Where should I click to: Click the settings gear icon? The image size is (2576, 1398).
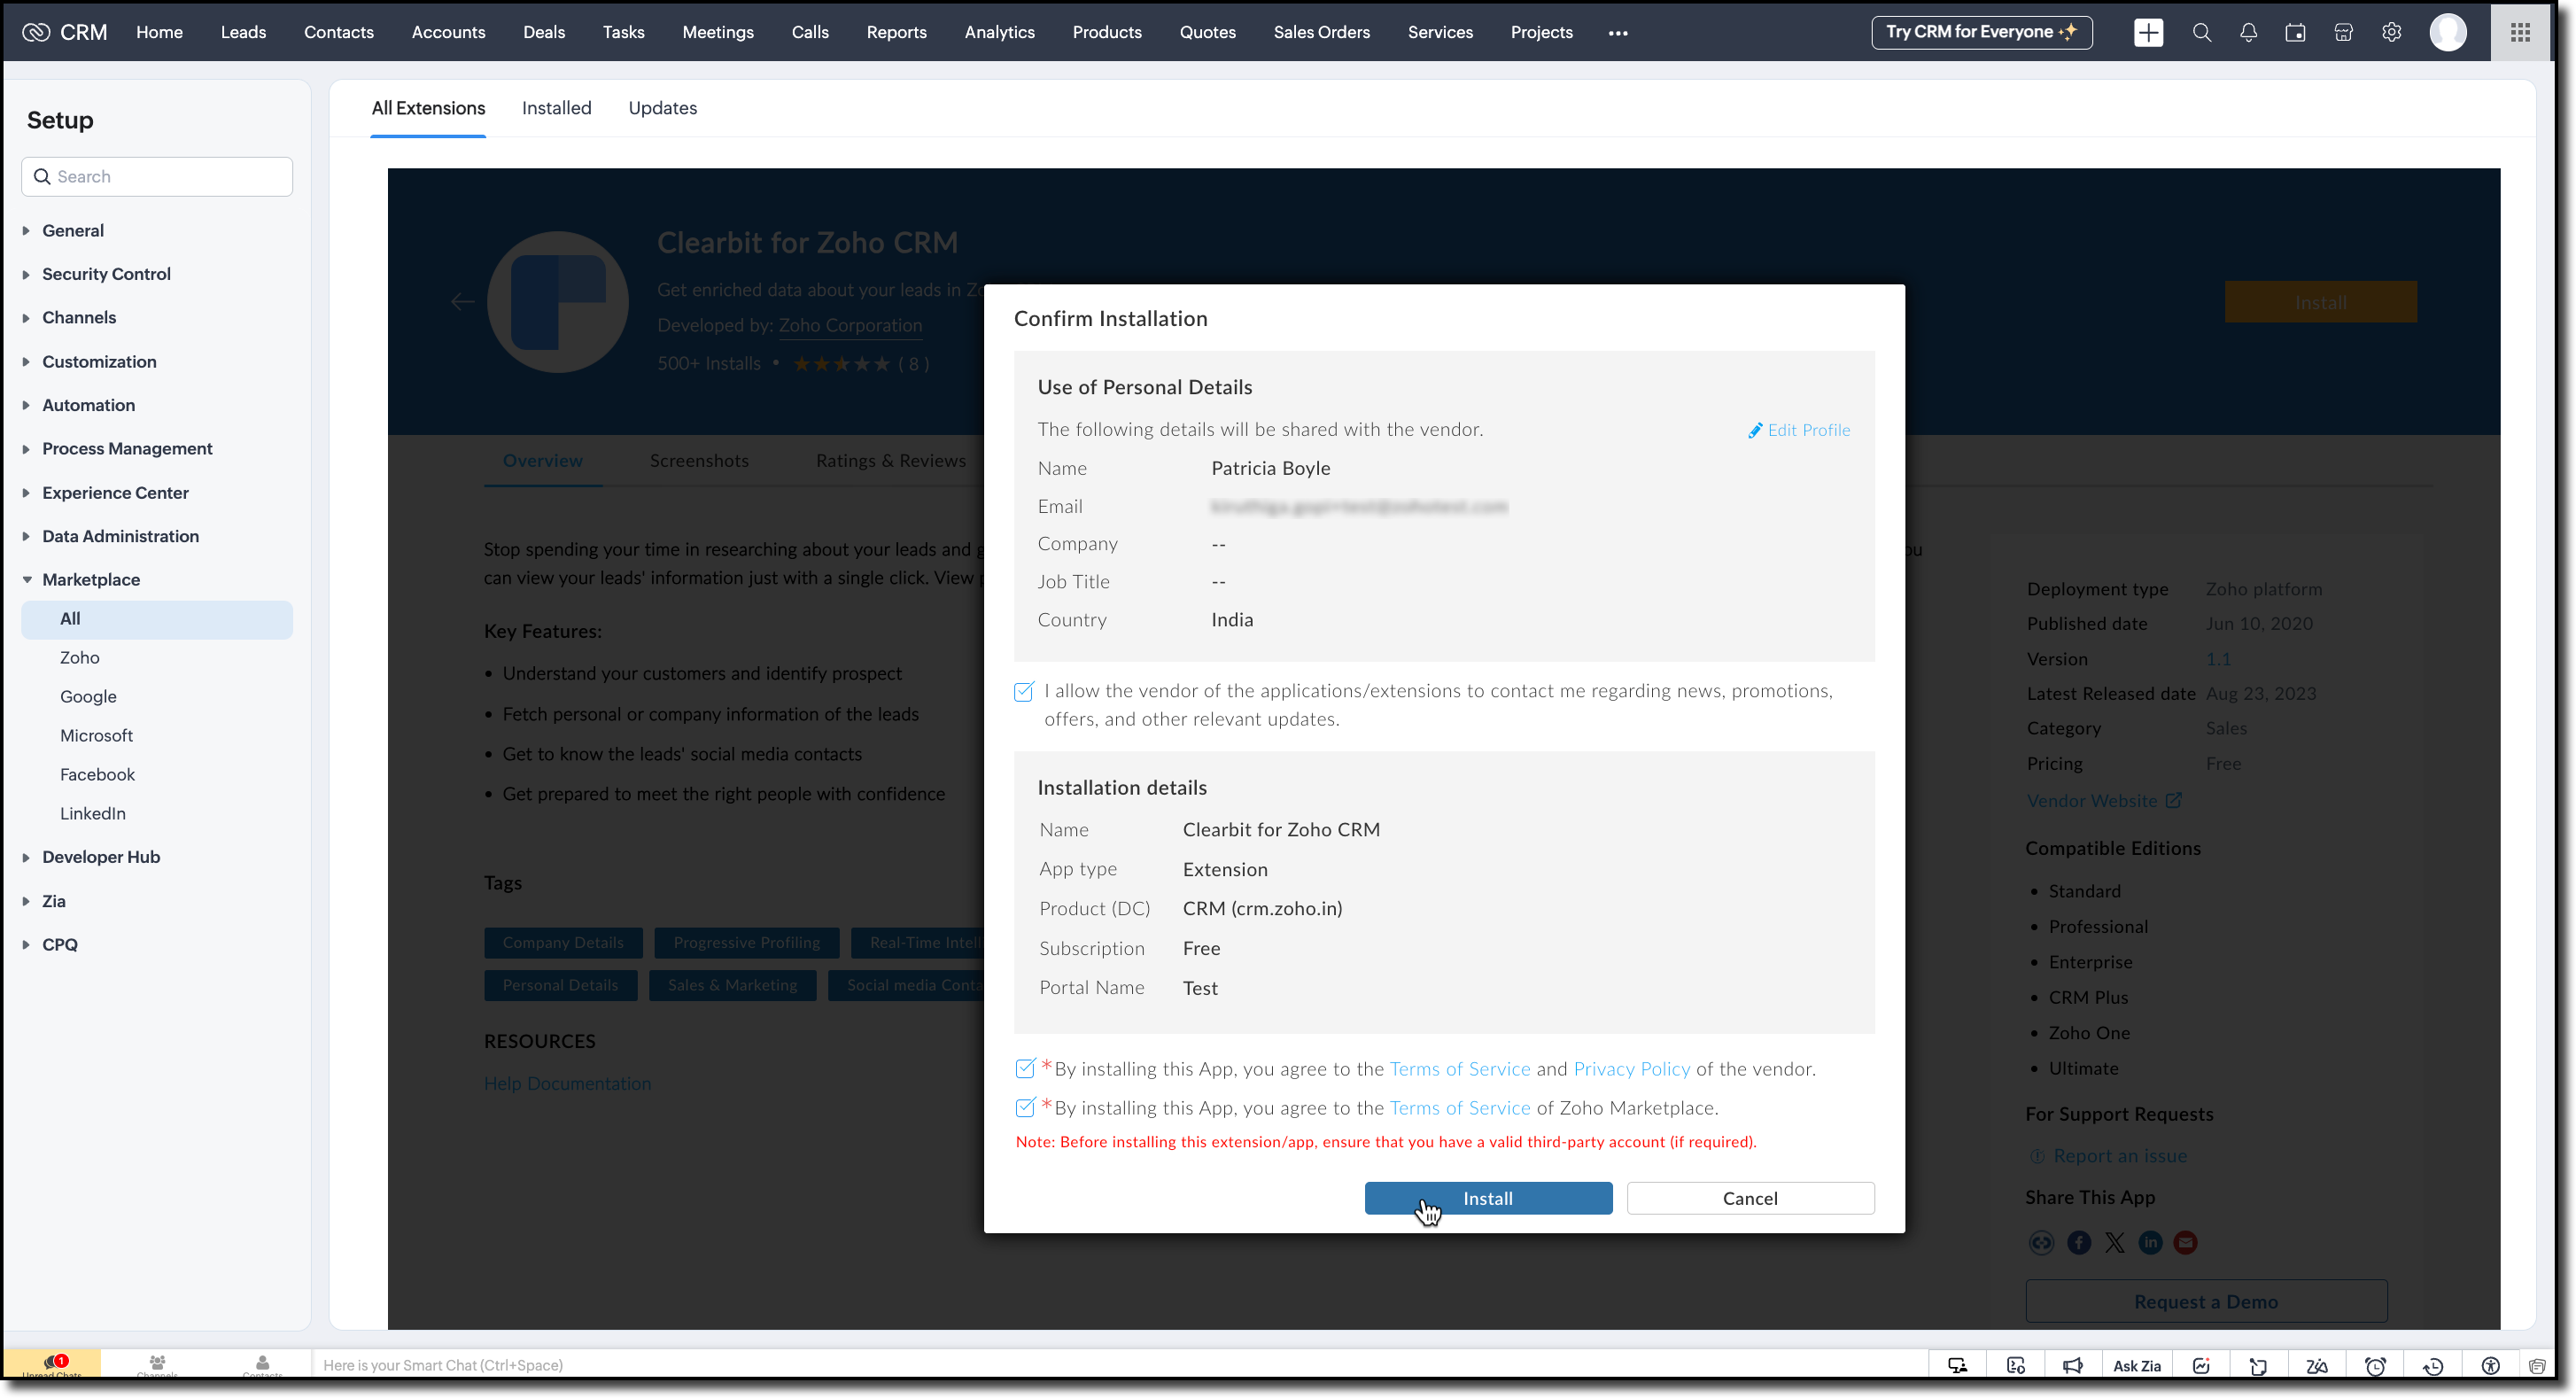pyautogui.click(x=2391, y=33)
